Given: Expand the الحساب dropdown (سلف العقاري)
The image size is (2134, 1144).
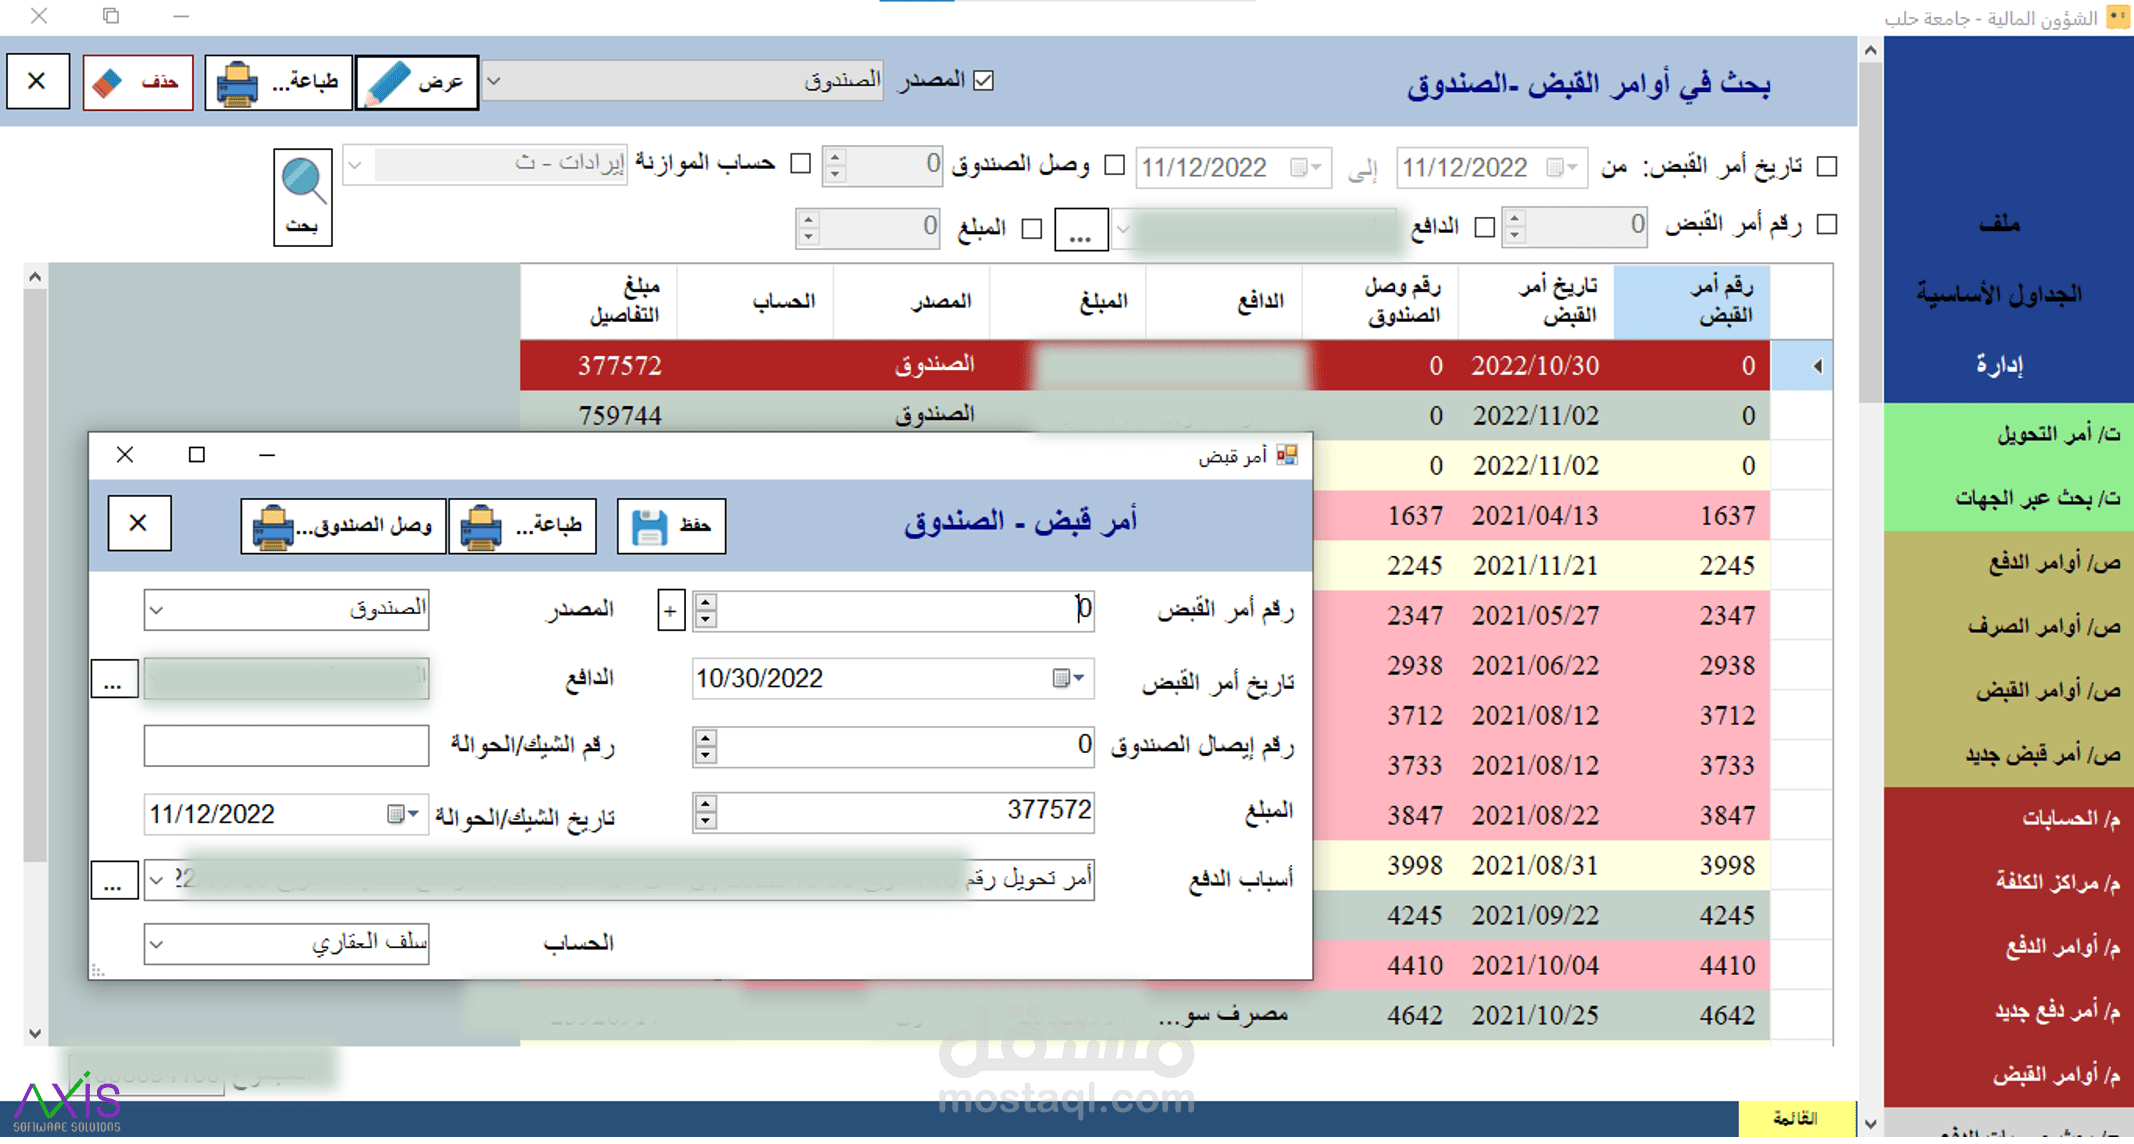Looking at the screenshot, I should pyautogui.click(x=157, y=943).
